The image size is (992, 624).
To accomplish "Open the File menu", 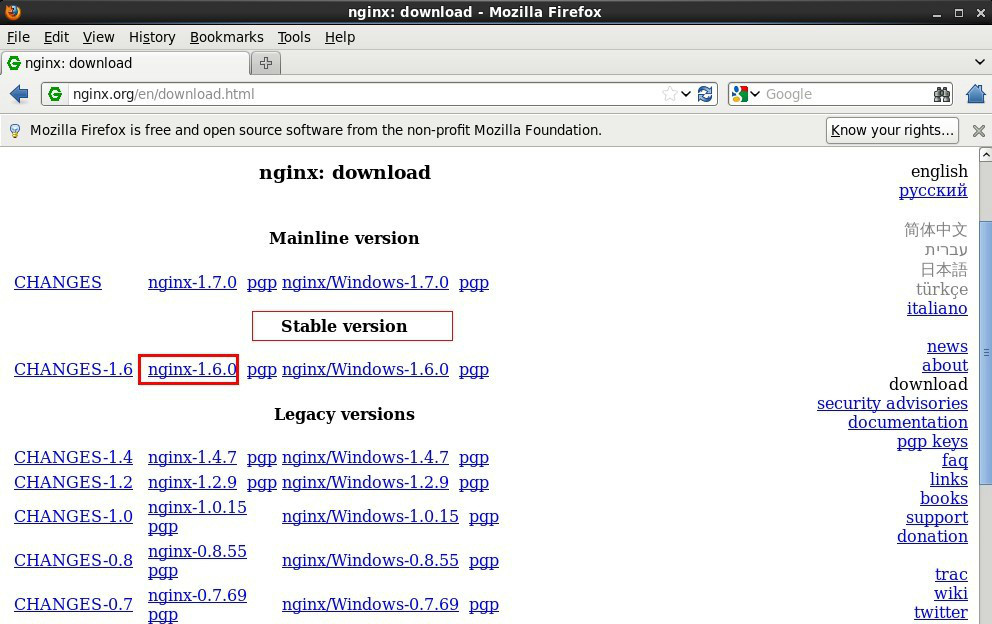I will [x=18, y=37].
